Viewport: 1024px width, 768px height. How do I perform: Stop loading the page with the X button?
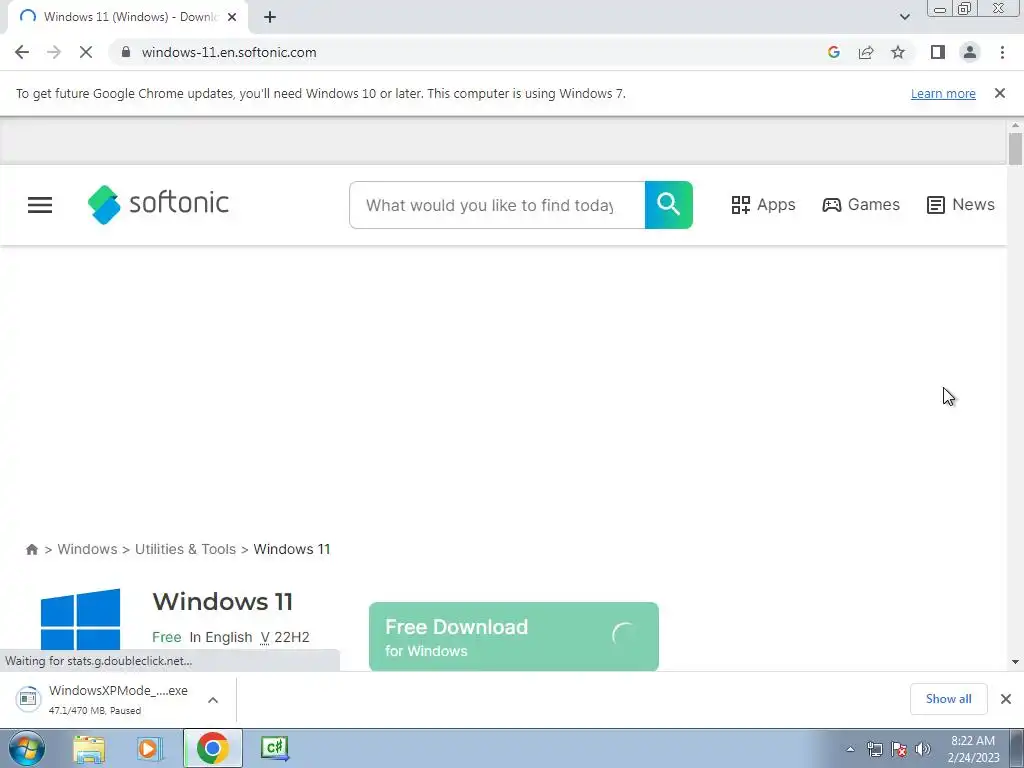coord(86,52)
